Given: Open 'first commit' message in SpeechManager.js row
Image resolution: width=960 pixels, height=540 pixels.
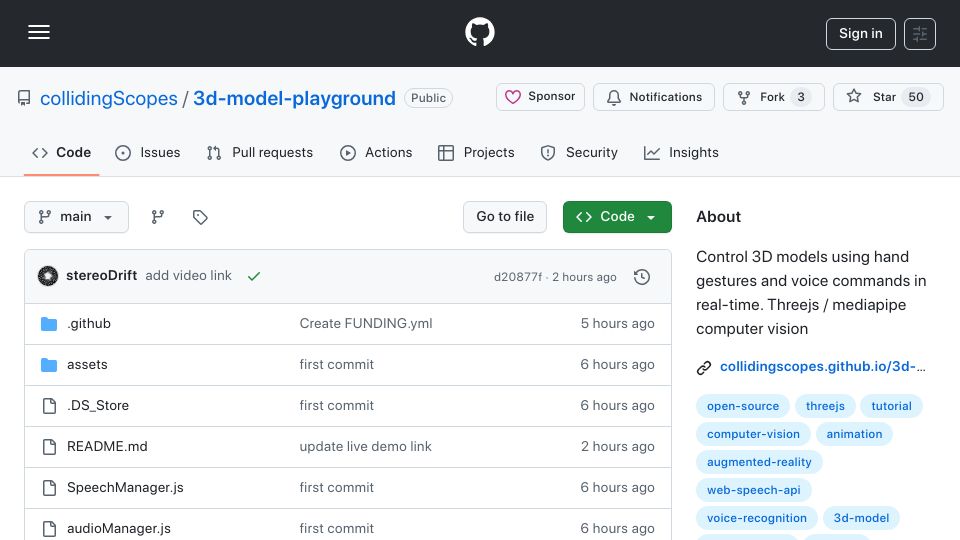Looking at the screenshot, I should coord(336,487).
